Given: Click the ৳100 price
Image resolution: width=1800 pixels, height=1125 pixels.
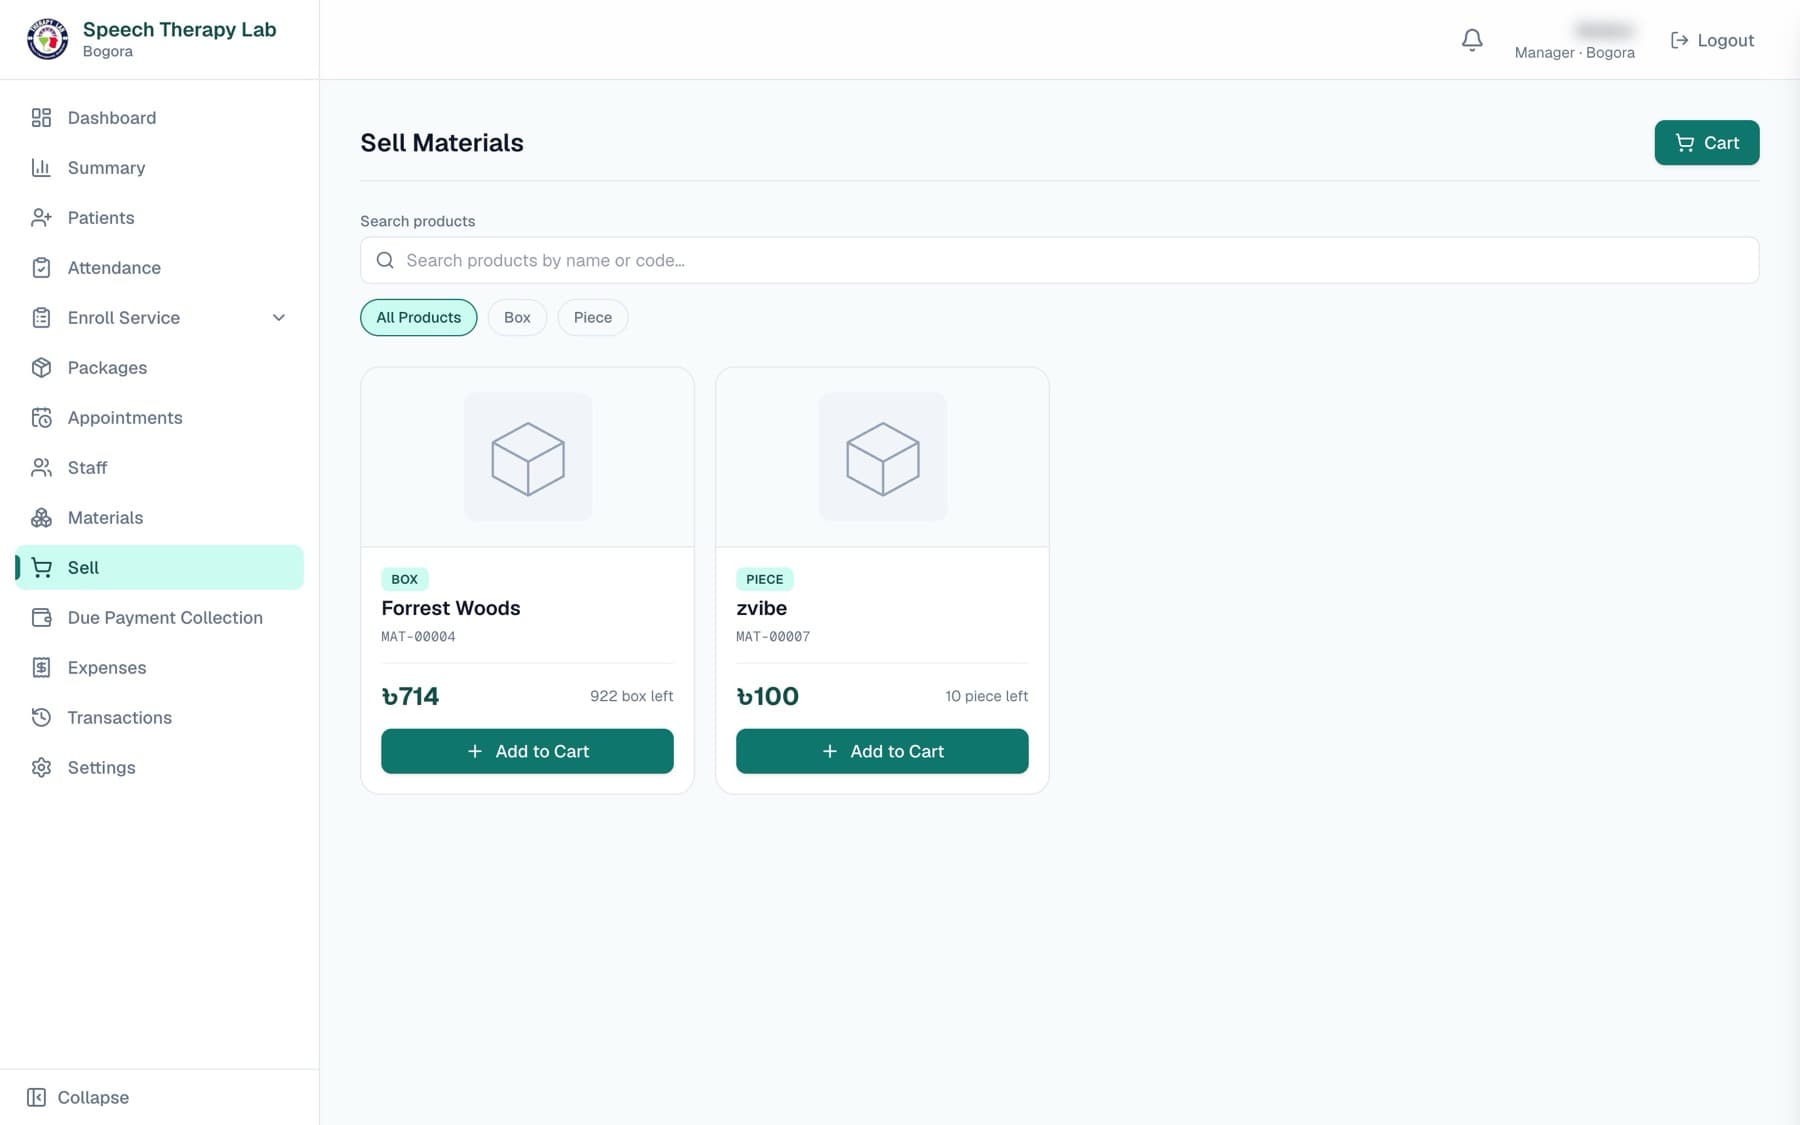Looking at the screenshot, I should (767, 696).
